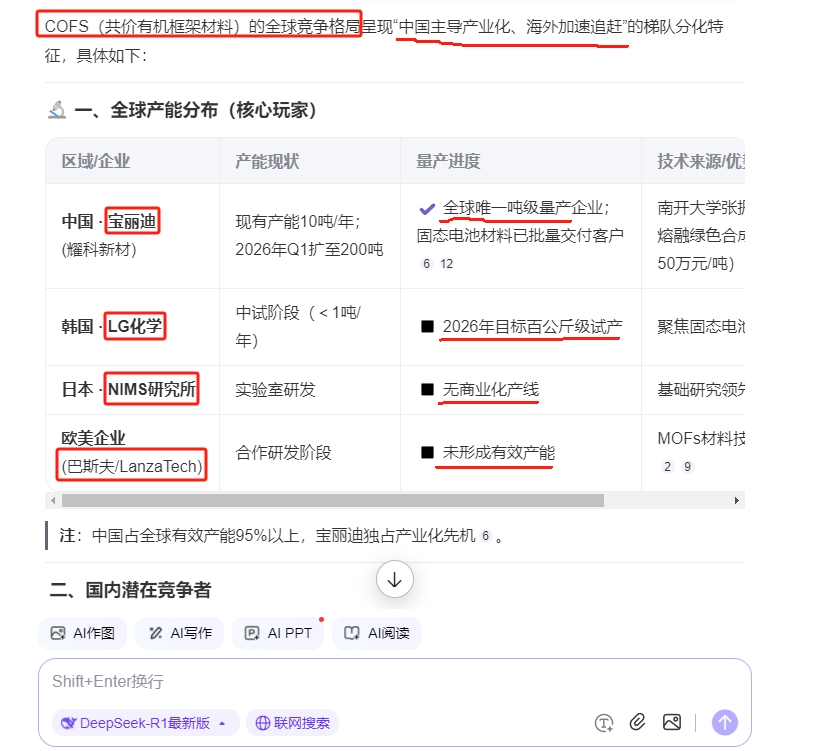Click the 全球唯一吨级量产企业 text
This screenshot has width=825, height=751.
[x=522, y=208]
